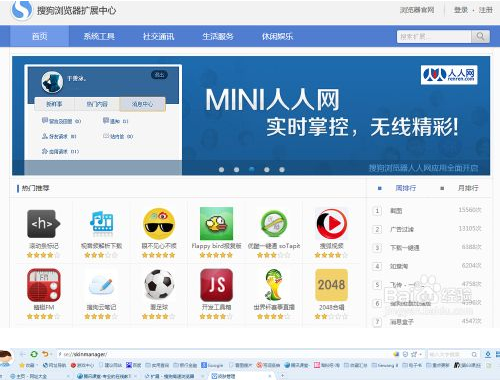Click the browser back arrow icon
This screenshot has width=500, height=380.
(22, 354)
